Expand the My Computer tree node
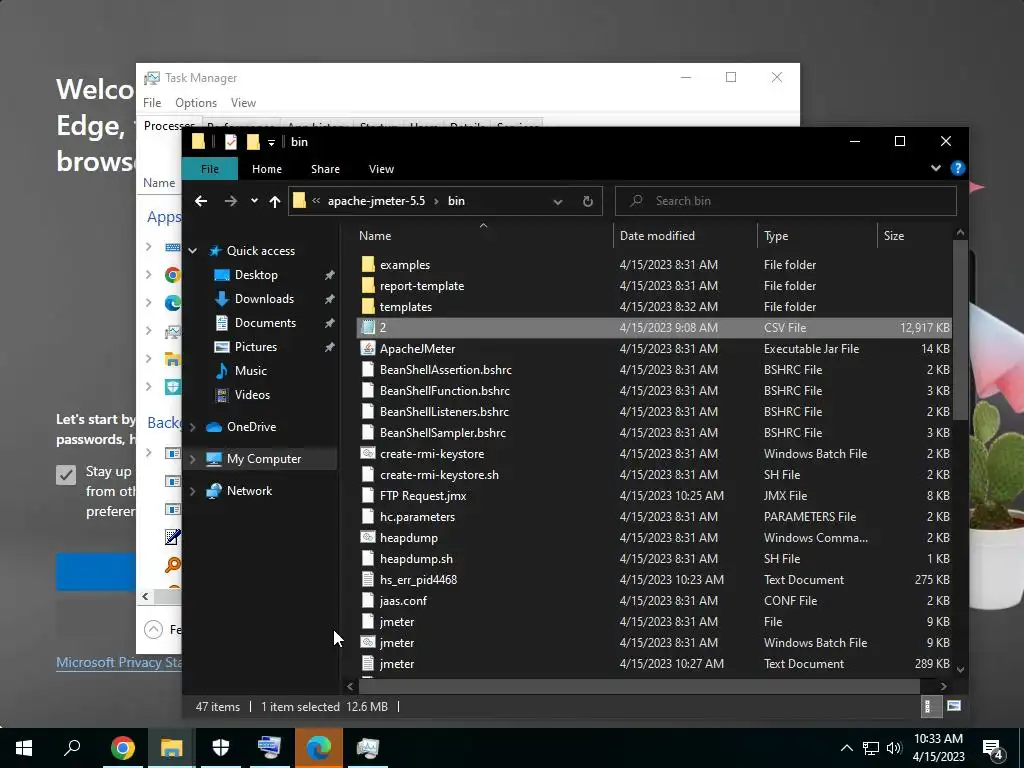This screenshot has width=1024, height=768. point(193,459)
